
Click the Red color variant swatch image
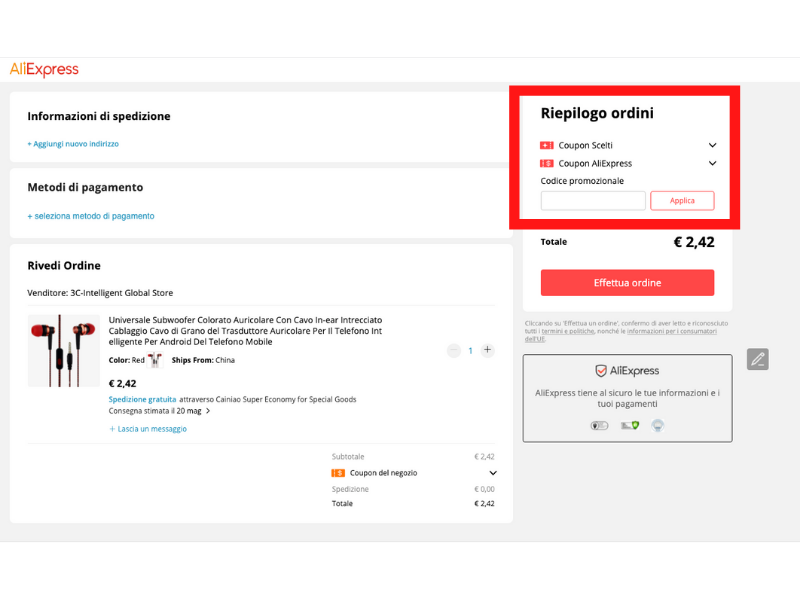click(x=155, y=360)
